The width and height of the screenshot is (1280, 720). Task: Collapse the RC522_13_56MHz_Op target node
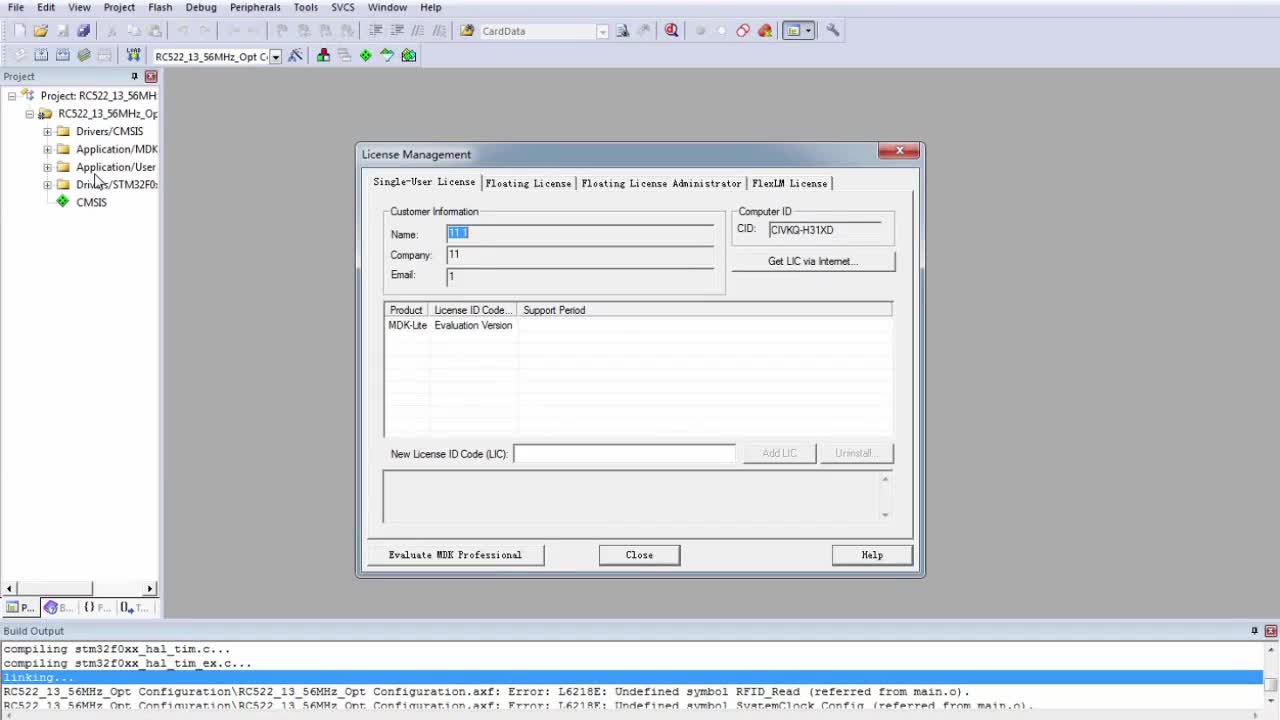point(30,114)
